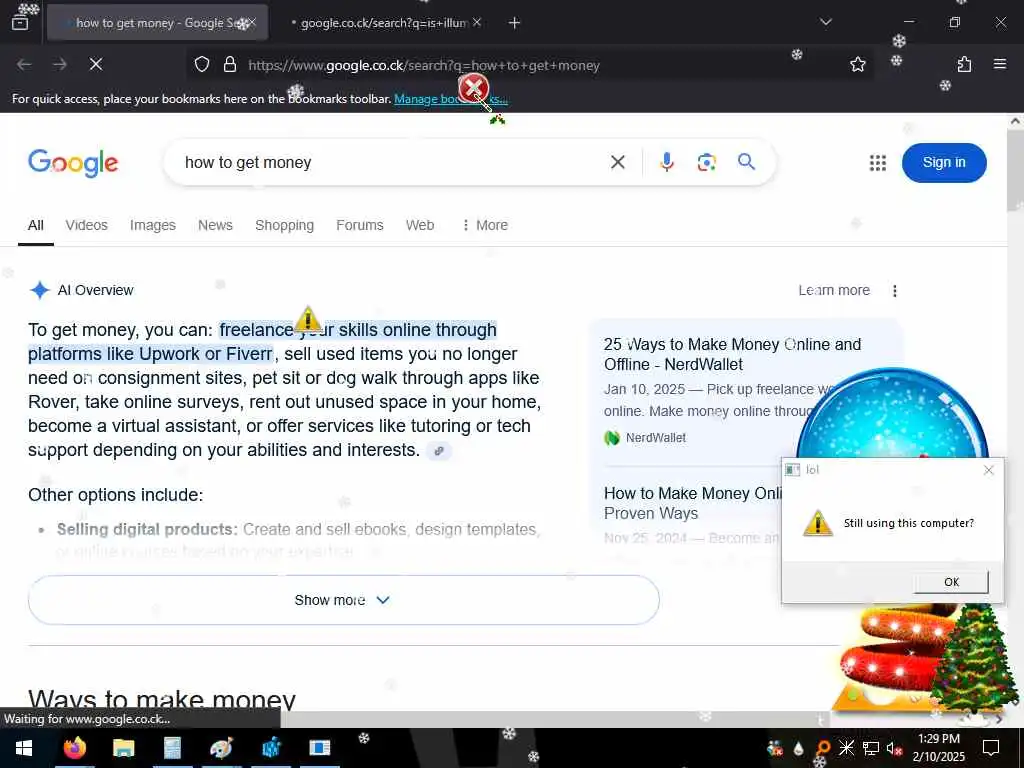This screenshot has height=768, width=1024.
Task: Click OK in the lol dialog
Action: point(951,582)
